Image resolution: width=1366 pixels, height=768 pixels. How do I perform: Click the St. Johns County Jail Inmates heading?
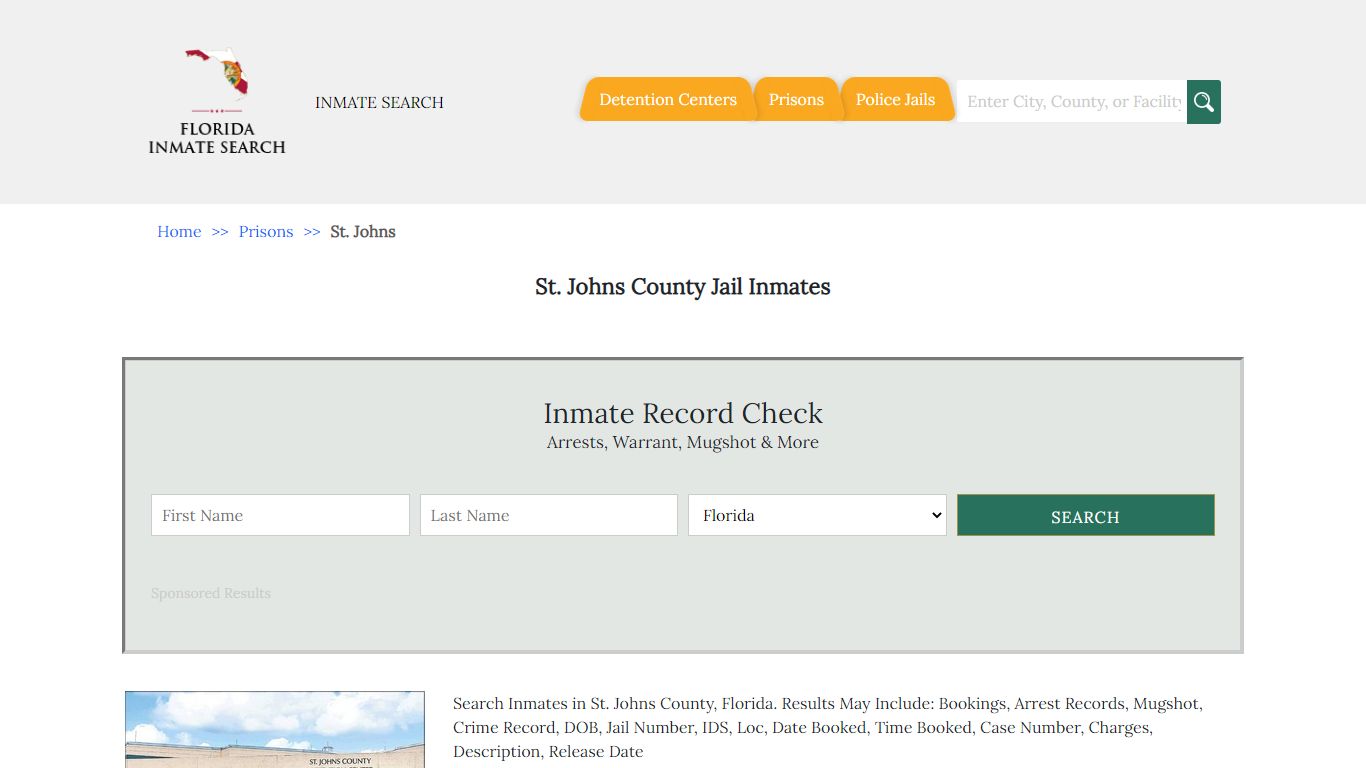(683, 287)
